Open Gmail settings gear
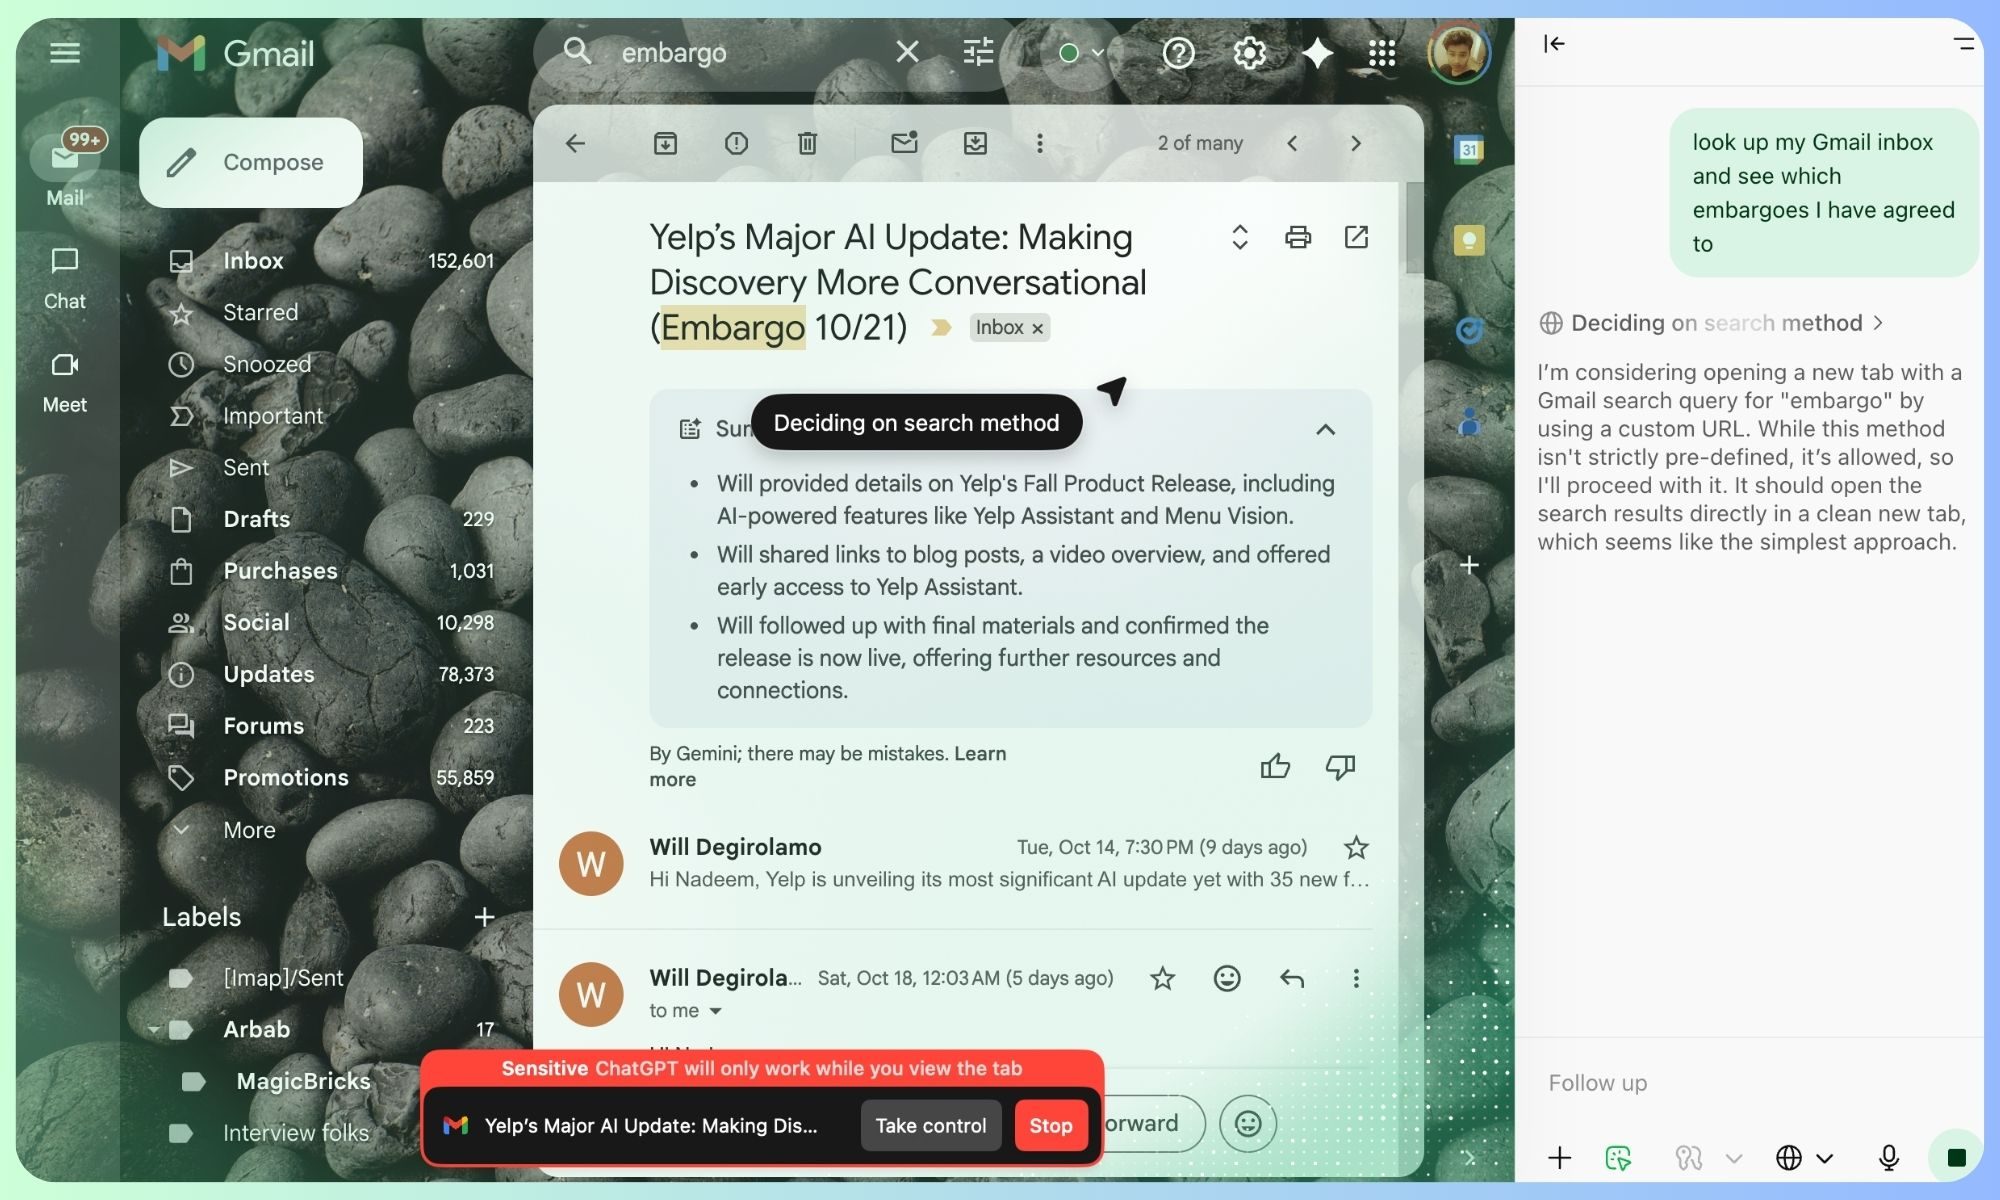 [1249, 52]
